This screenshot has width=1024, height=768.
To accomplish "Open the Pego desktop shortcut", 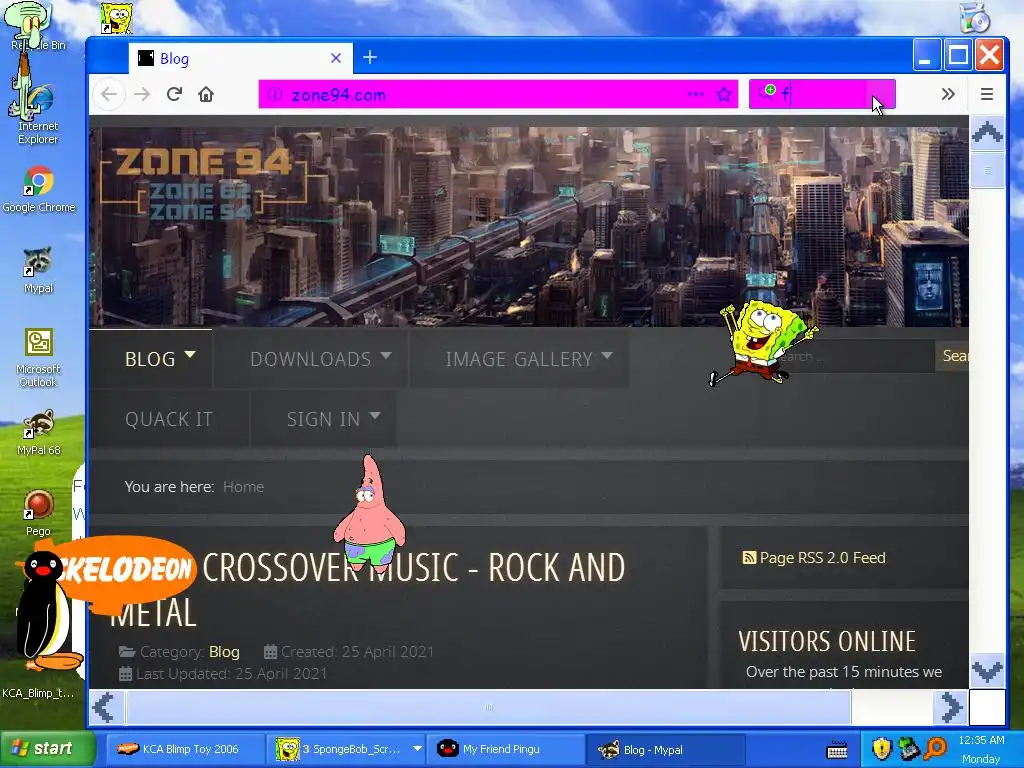I will coord(39,513).
